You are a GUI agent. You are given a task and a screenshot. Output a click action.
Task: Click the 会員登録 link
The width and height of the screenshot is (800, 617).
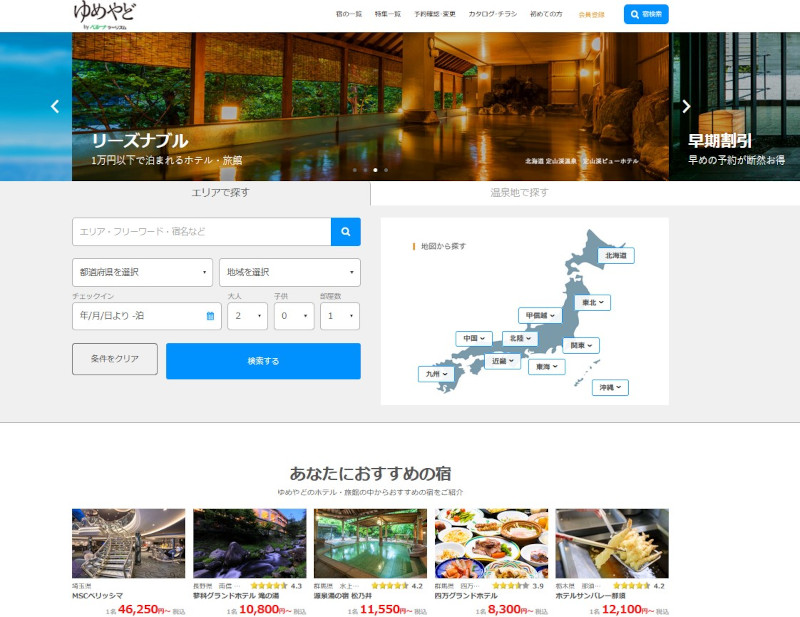click(x=591, y=15)
